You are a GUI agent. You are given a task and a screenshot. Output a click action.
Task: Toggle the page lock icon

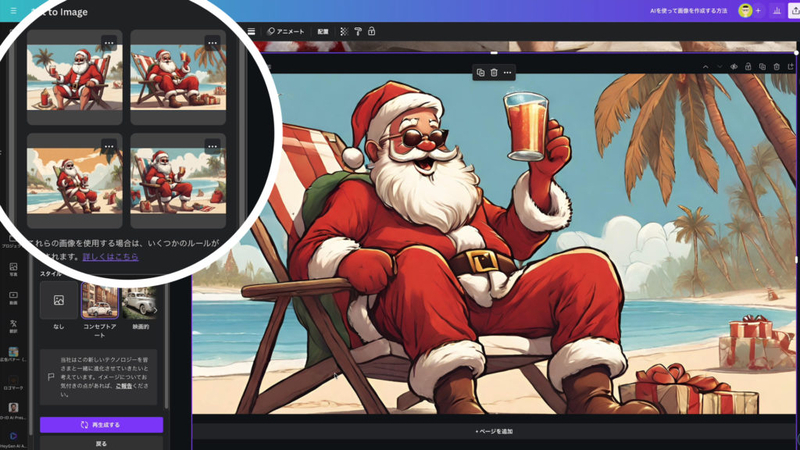click(748, 67)
